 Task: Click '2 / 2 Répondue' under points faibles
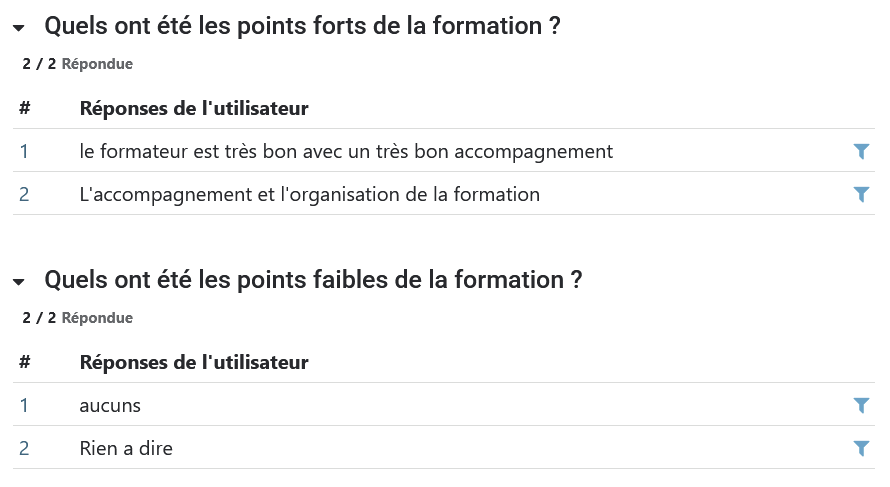77,318
